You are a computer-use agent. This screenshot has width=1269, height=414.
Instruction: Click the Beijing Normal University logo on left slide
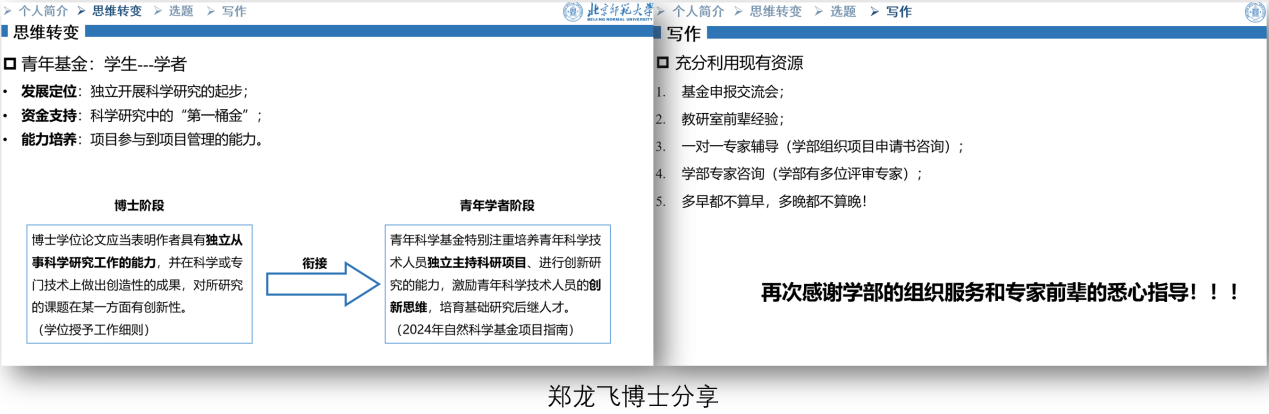pos(606,12)
